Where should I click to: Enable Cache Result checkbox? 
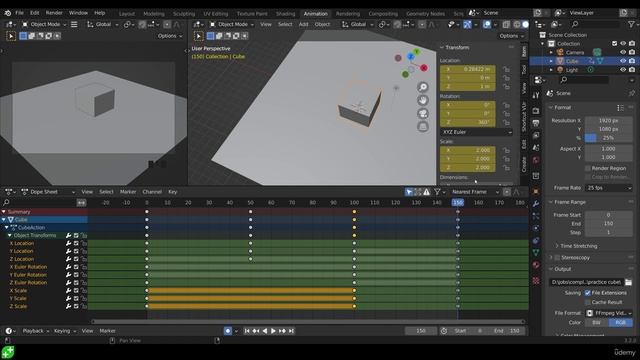pyautogui.click(x=588, y=302)
